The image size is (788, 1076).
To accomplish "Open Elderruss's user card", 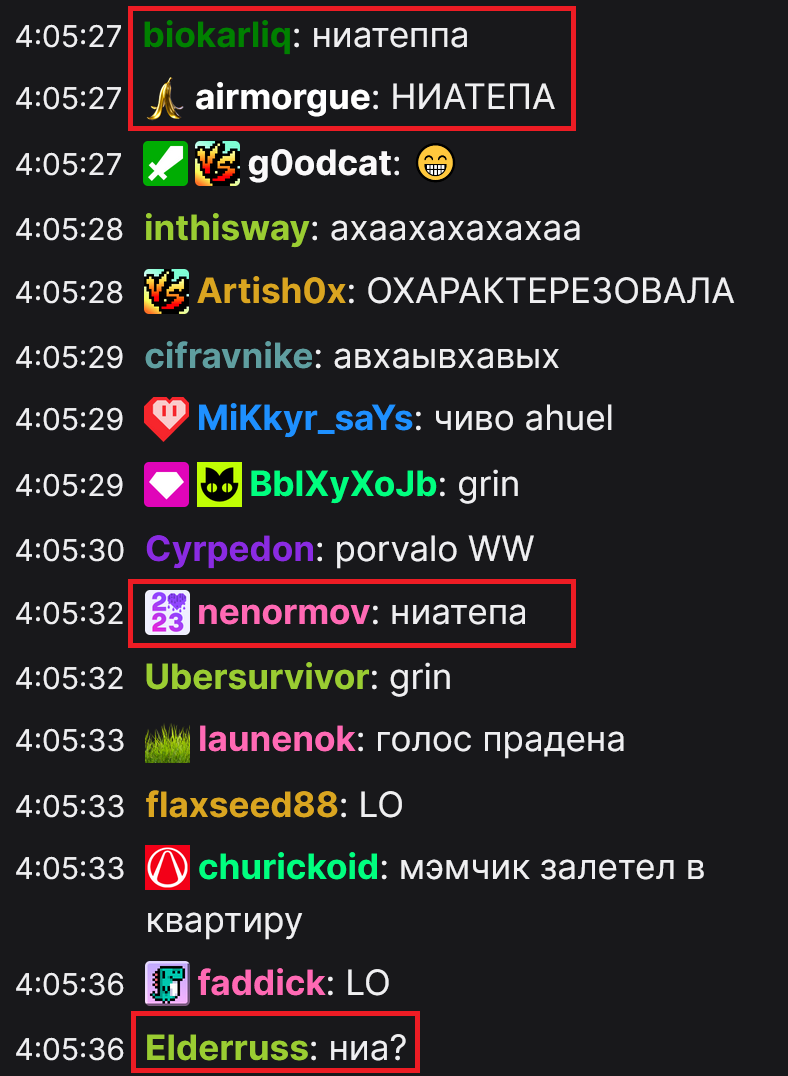I will click(x=227, y=1048).
